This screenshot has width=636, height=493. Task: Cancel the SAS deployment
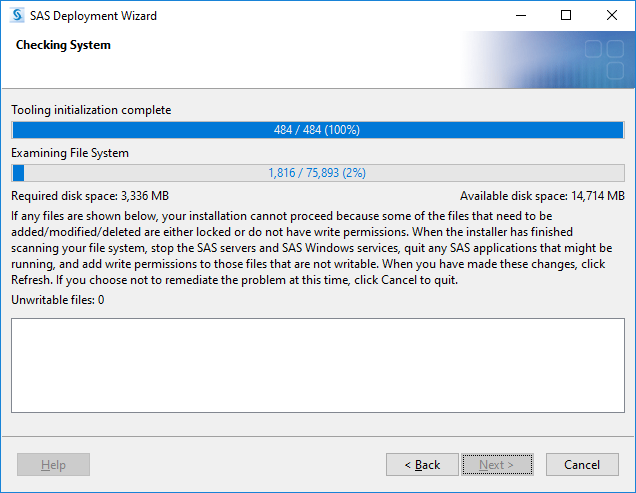pyautogui.click(x=582, y=465)
